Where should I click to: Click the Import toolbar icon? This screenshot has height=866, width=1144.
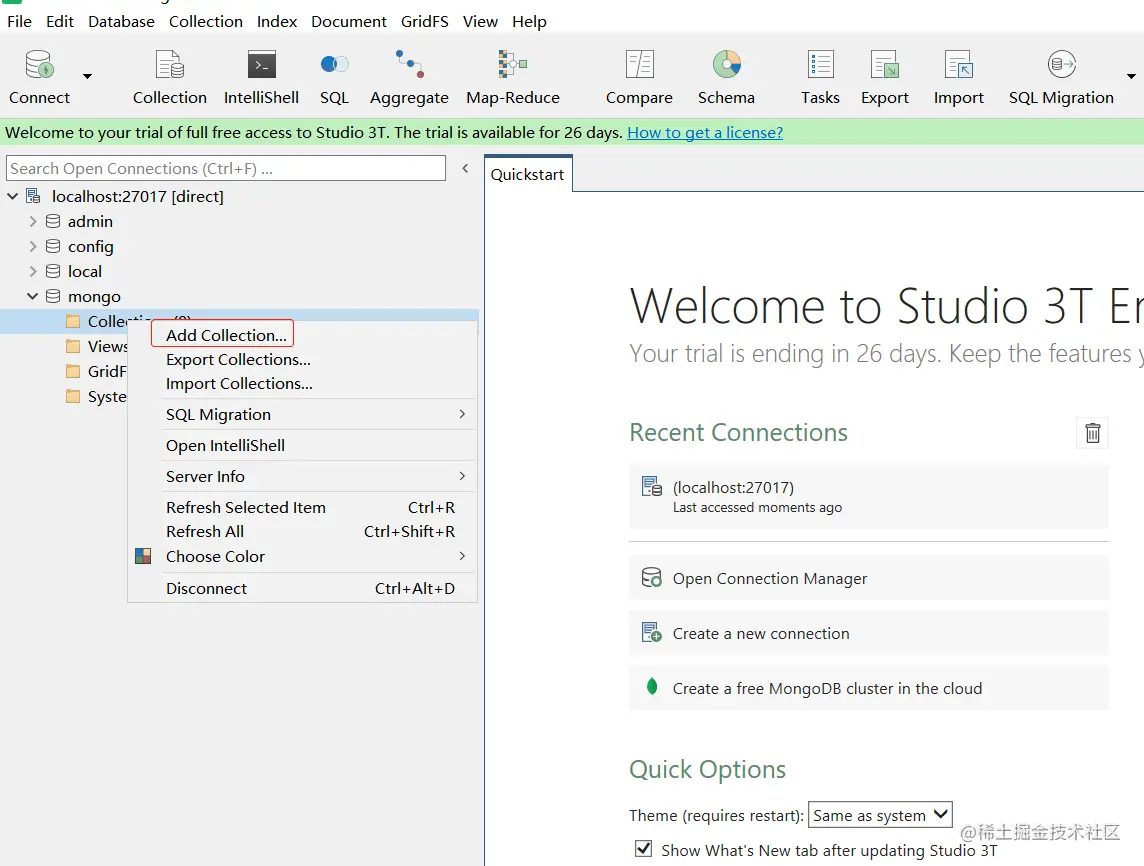(x=958, y=77)
